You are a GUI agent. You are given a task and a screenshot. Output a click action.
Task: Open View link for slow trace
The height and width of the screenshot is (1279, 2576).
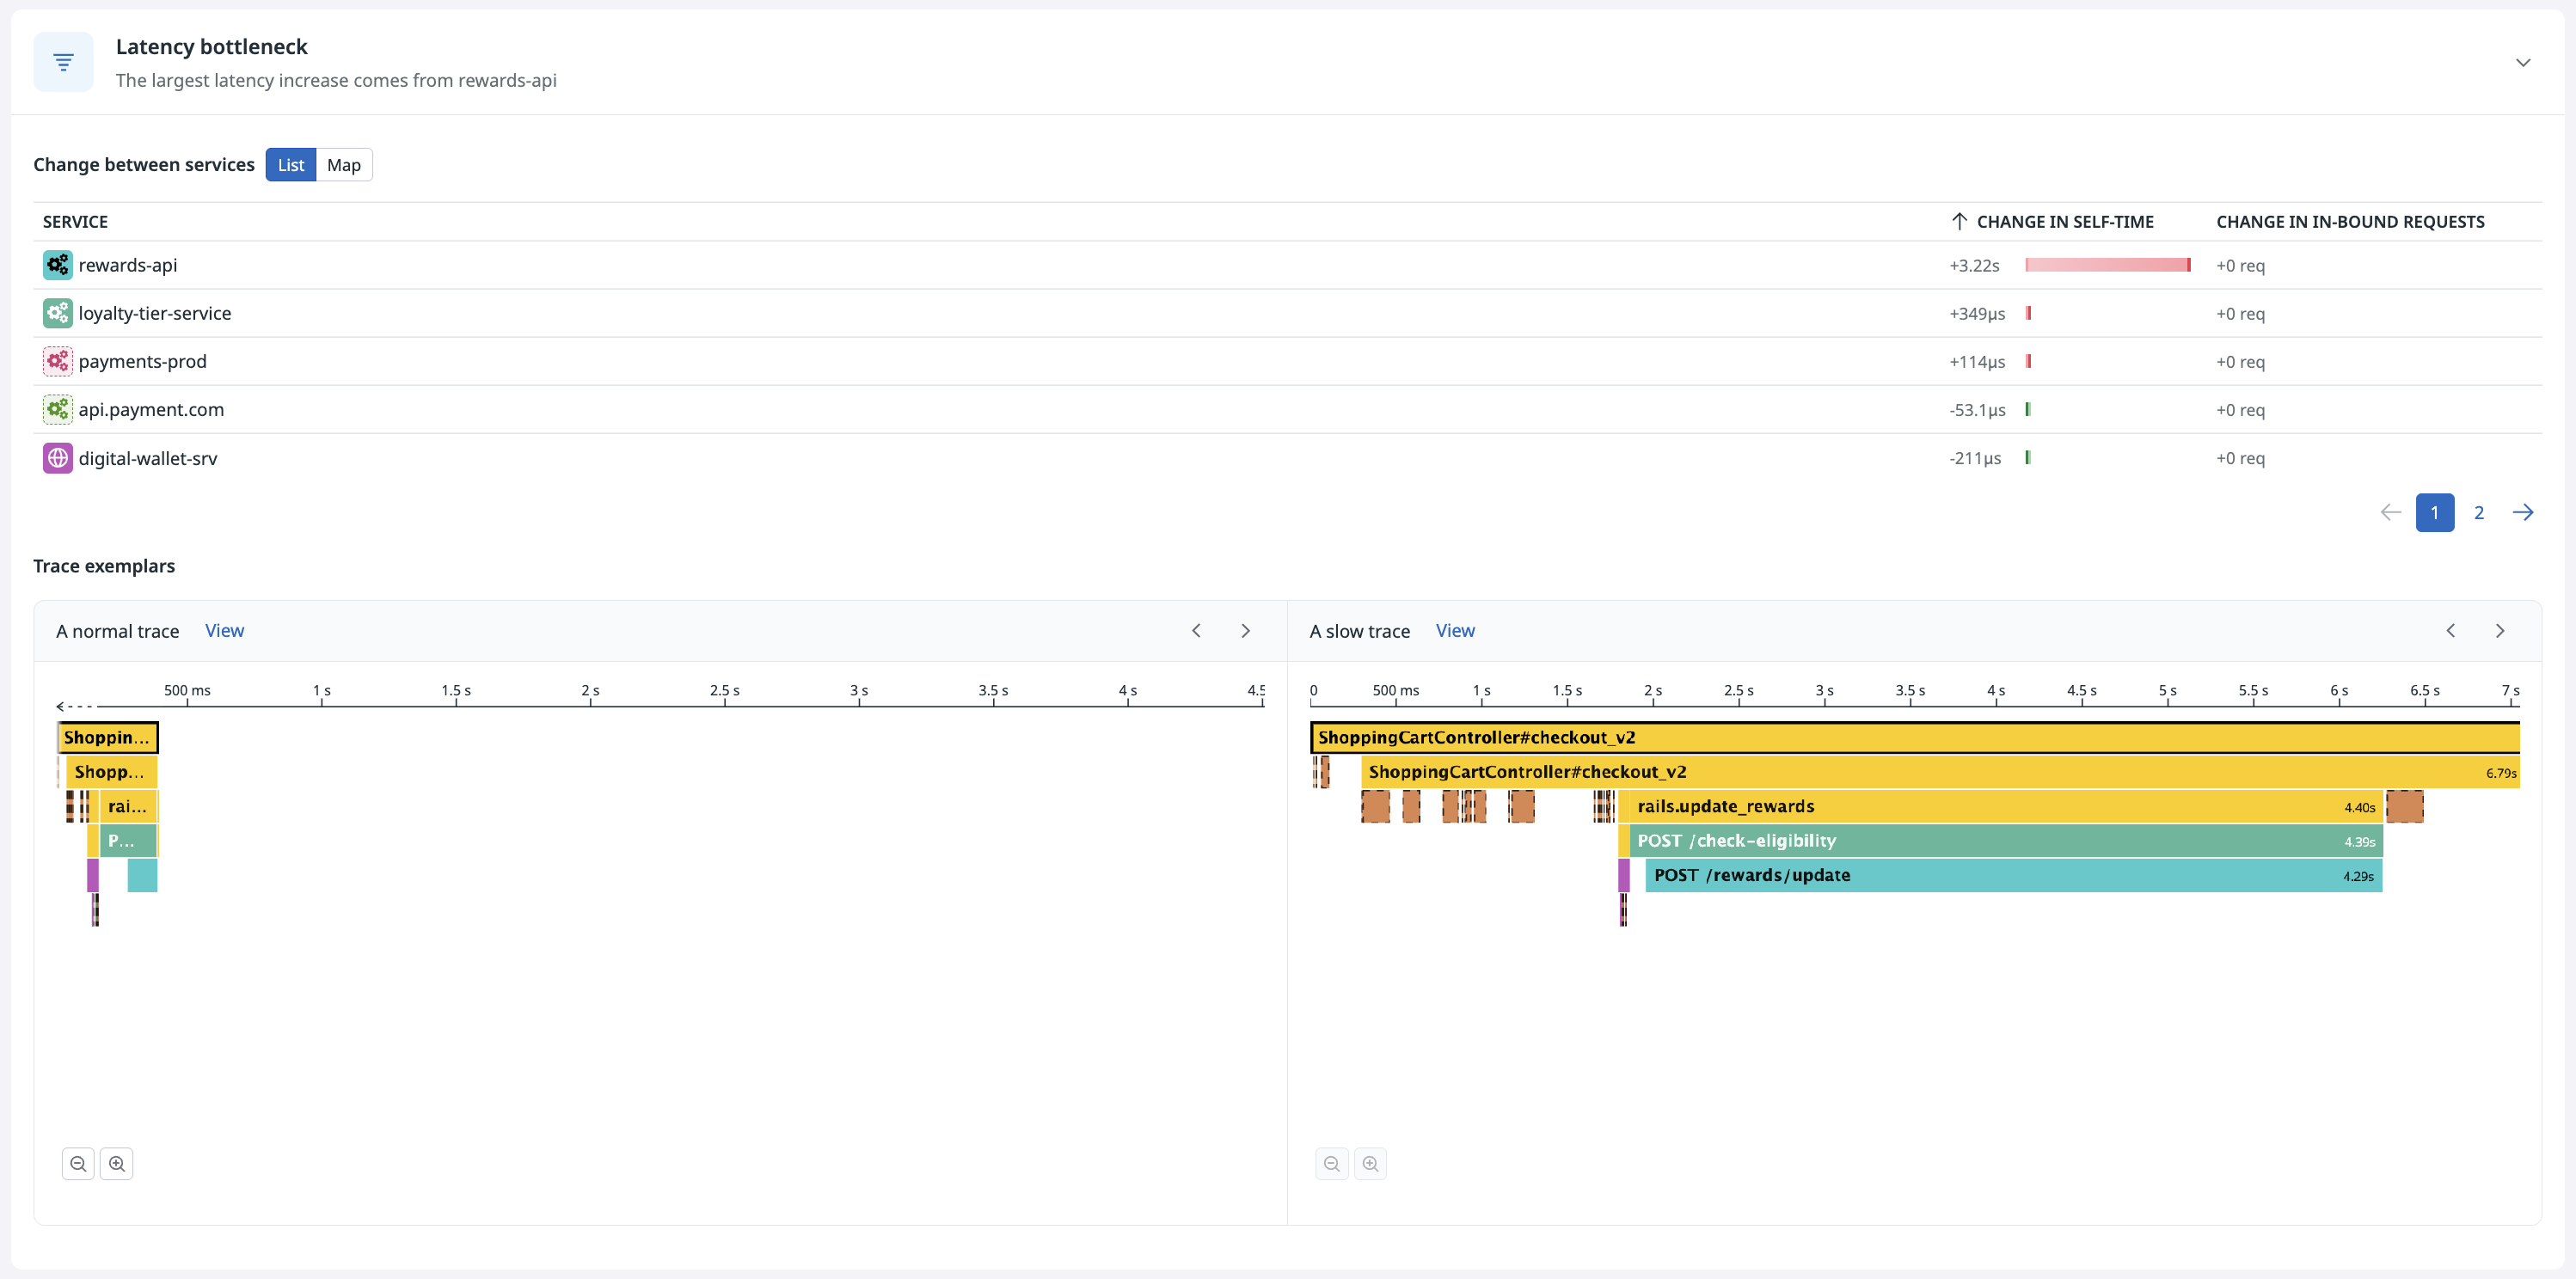click(1455, 631)
